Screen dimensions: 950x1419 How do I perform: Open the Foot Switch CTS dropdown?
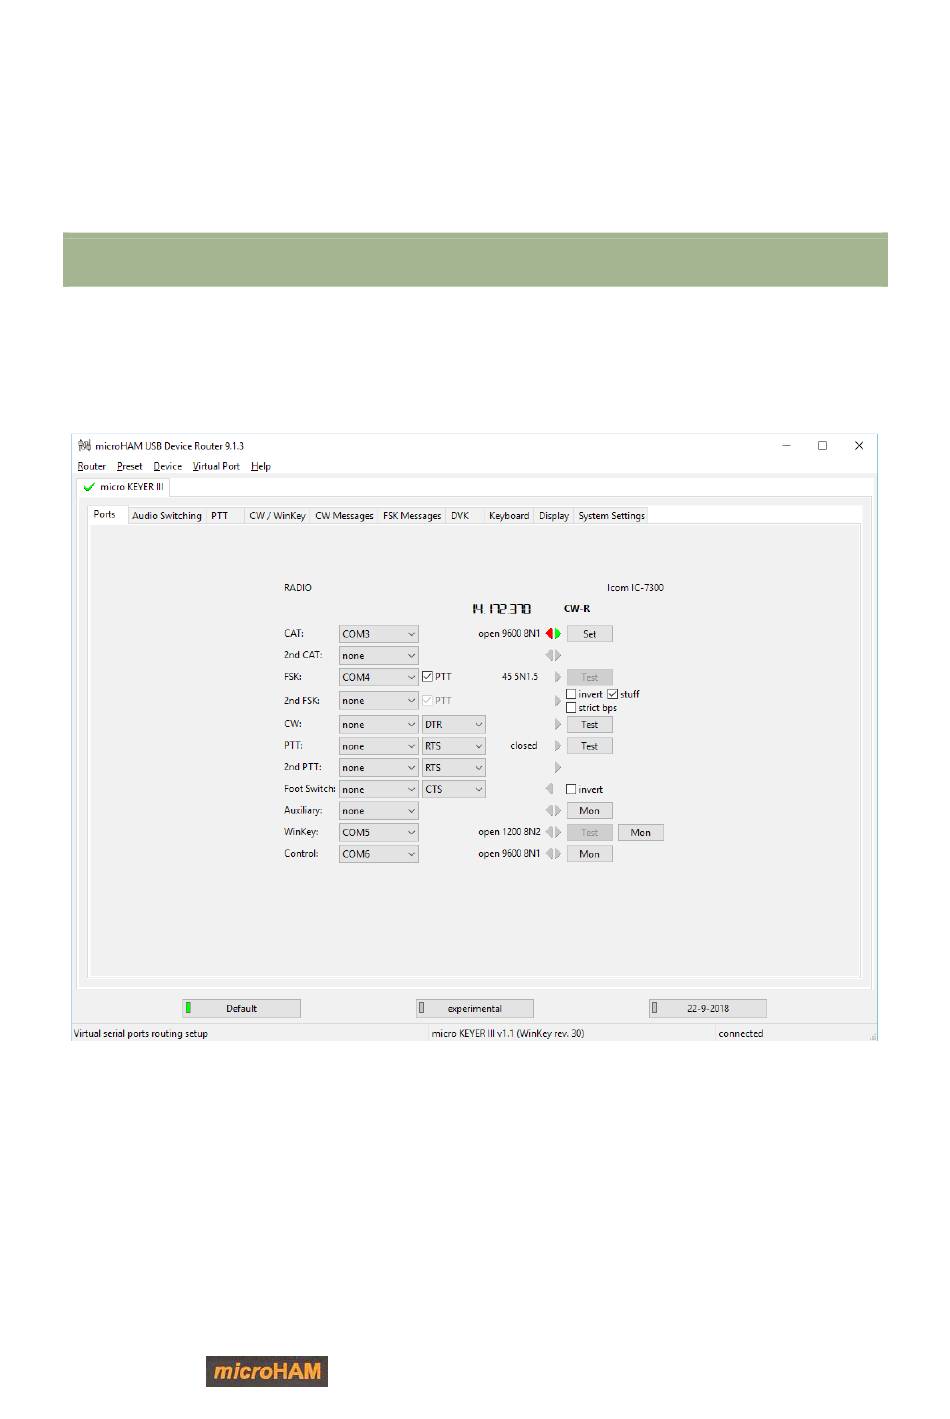pyautogui.click(x=454, y=789)
